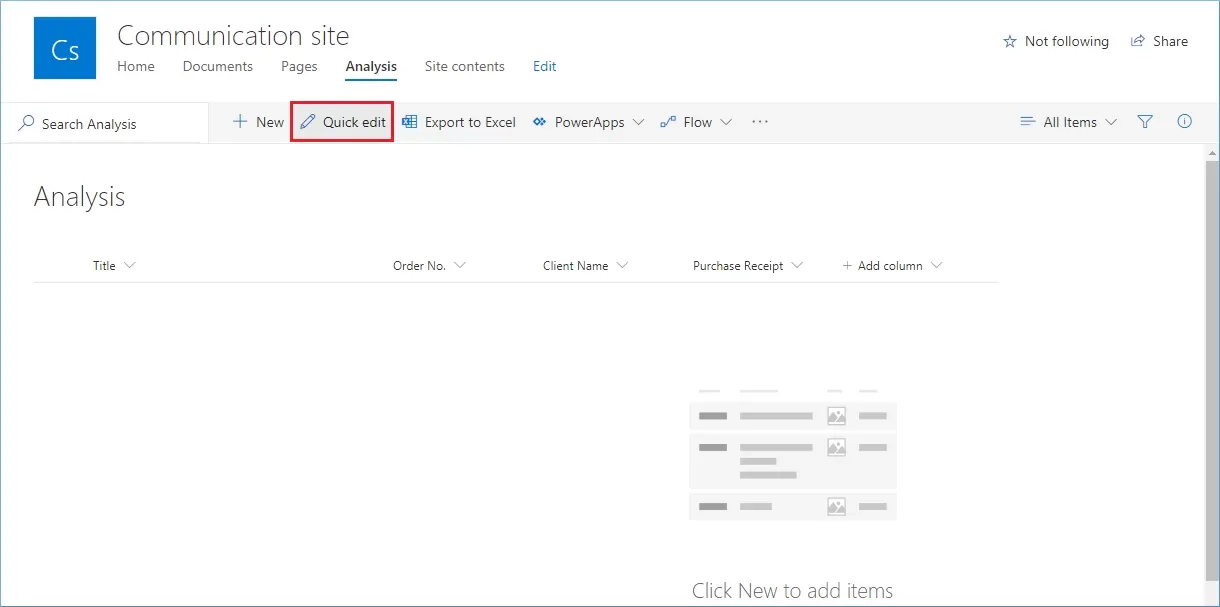Click Export to Excel
The image size is (1220, 607).
pyautogui.click(x=459, y=122)
